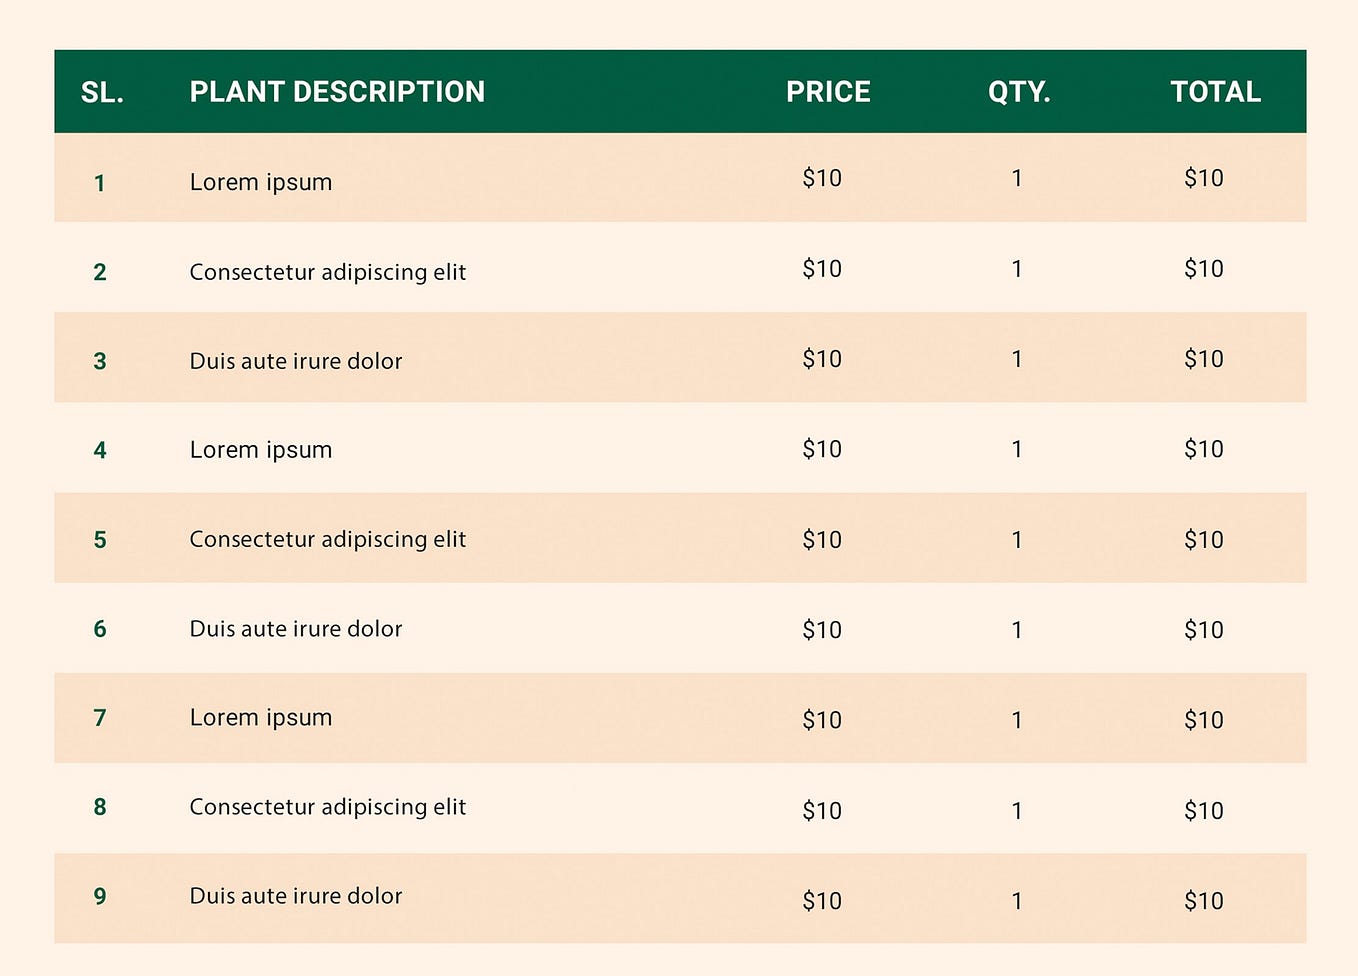
Task: Click the quantity value in row 6
Action: 1017,630
